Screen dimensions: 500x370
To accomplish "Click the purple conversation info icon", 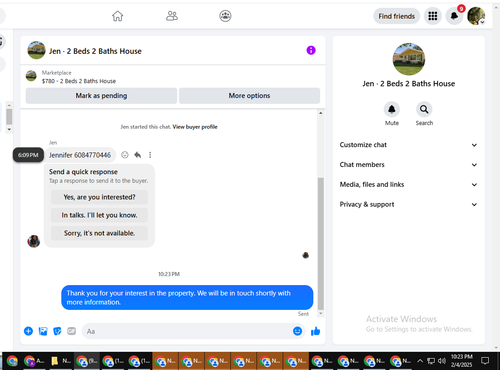I will 311,50.
